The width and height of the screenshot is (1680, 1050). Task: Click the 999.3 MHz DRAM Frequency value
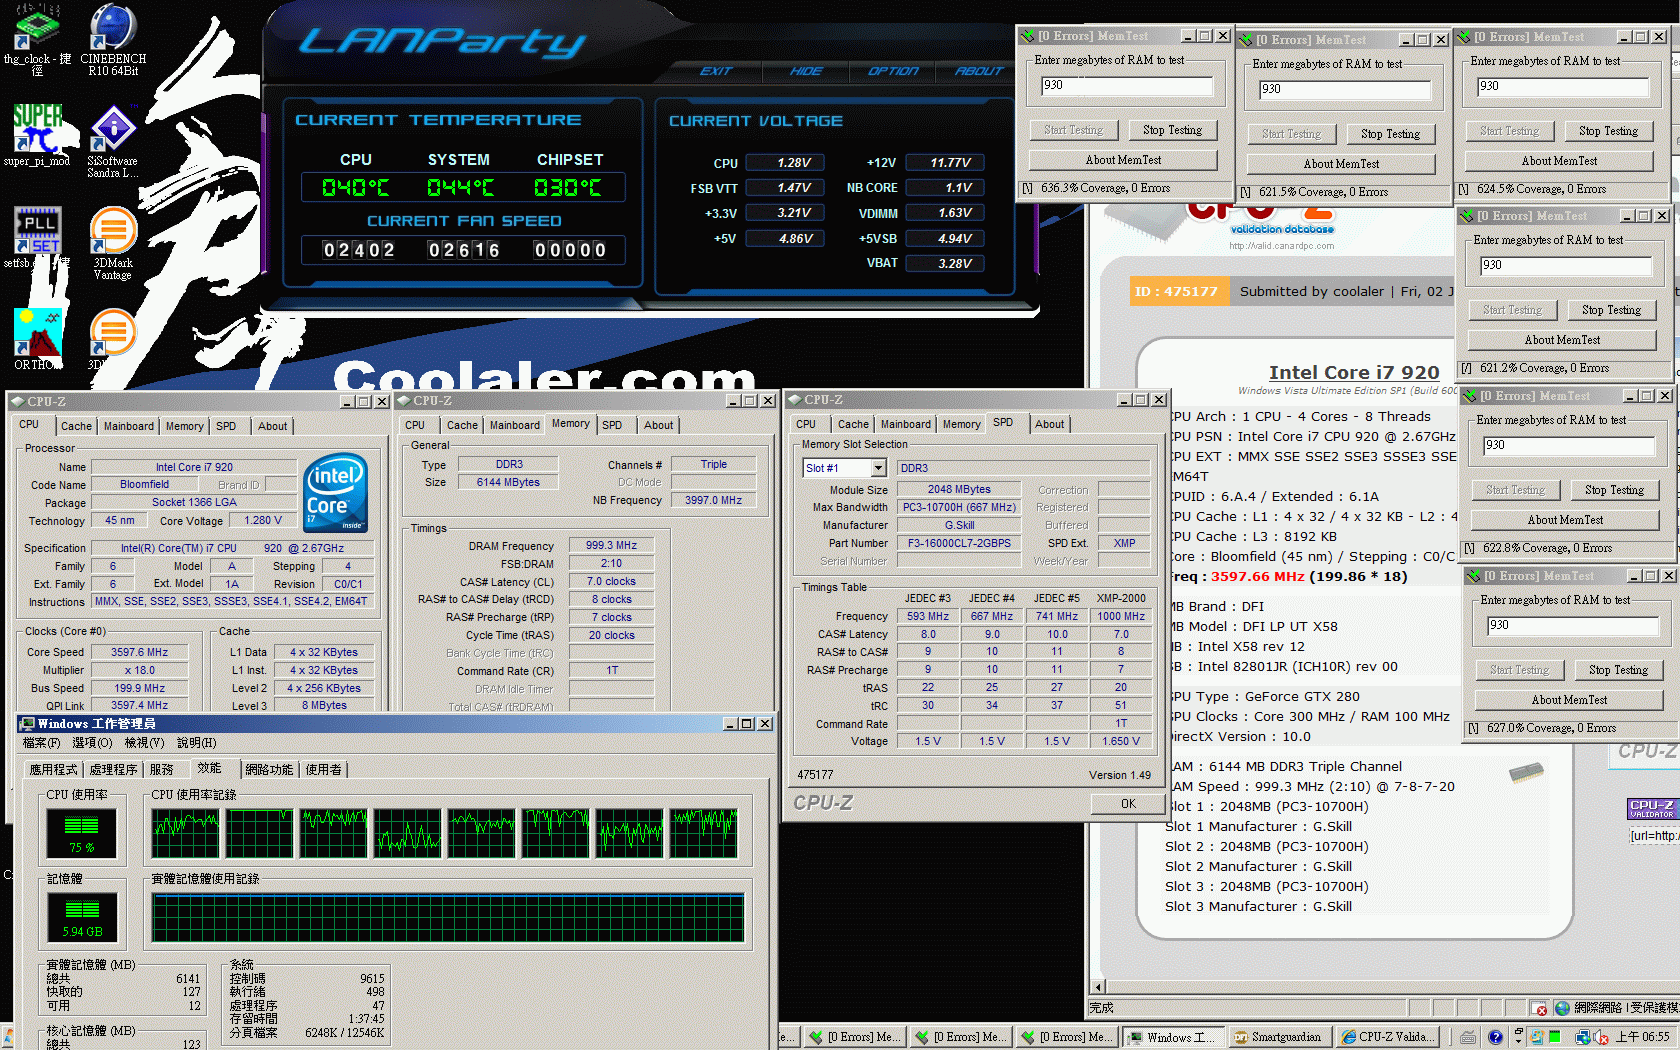pos(611,545)
